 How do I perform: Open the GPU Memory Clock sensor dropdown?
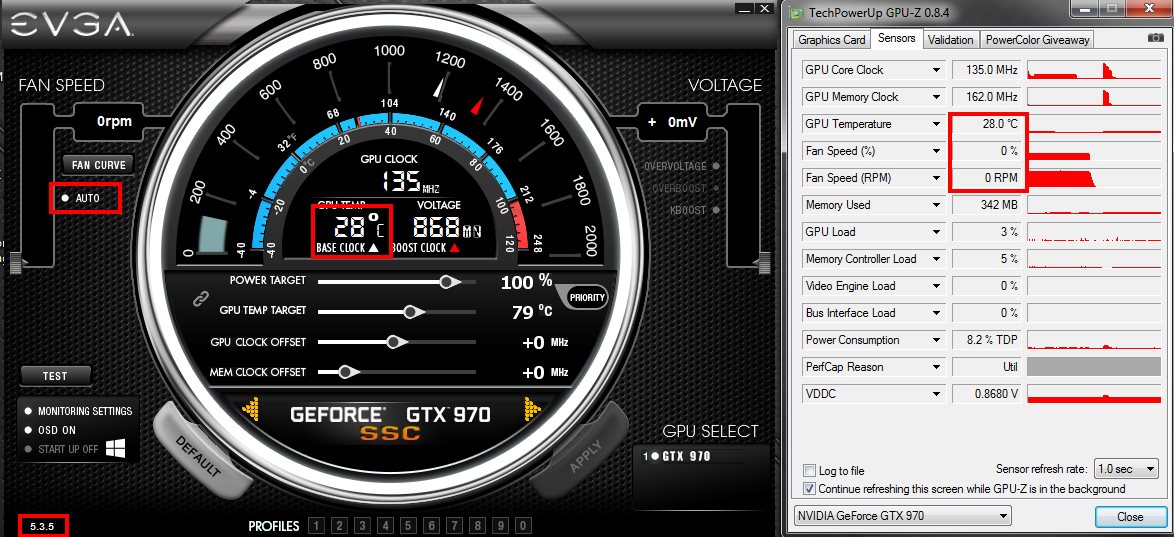click(936, 97)
